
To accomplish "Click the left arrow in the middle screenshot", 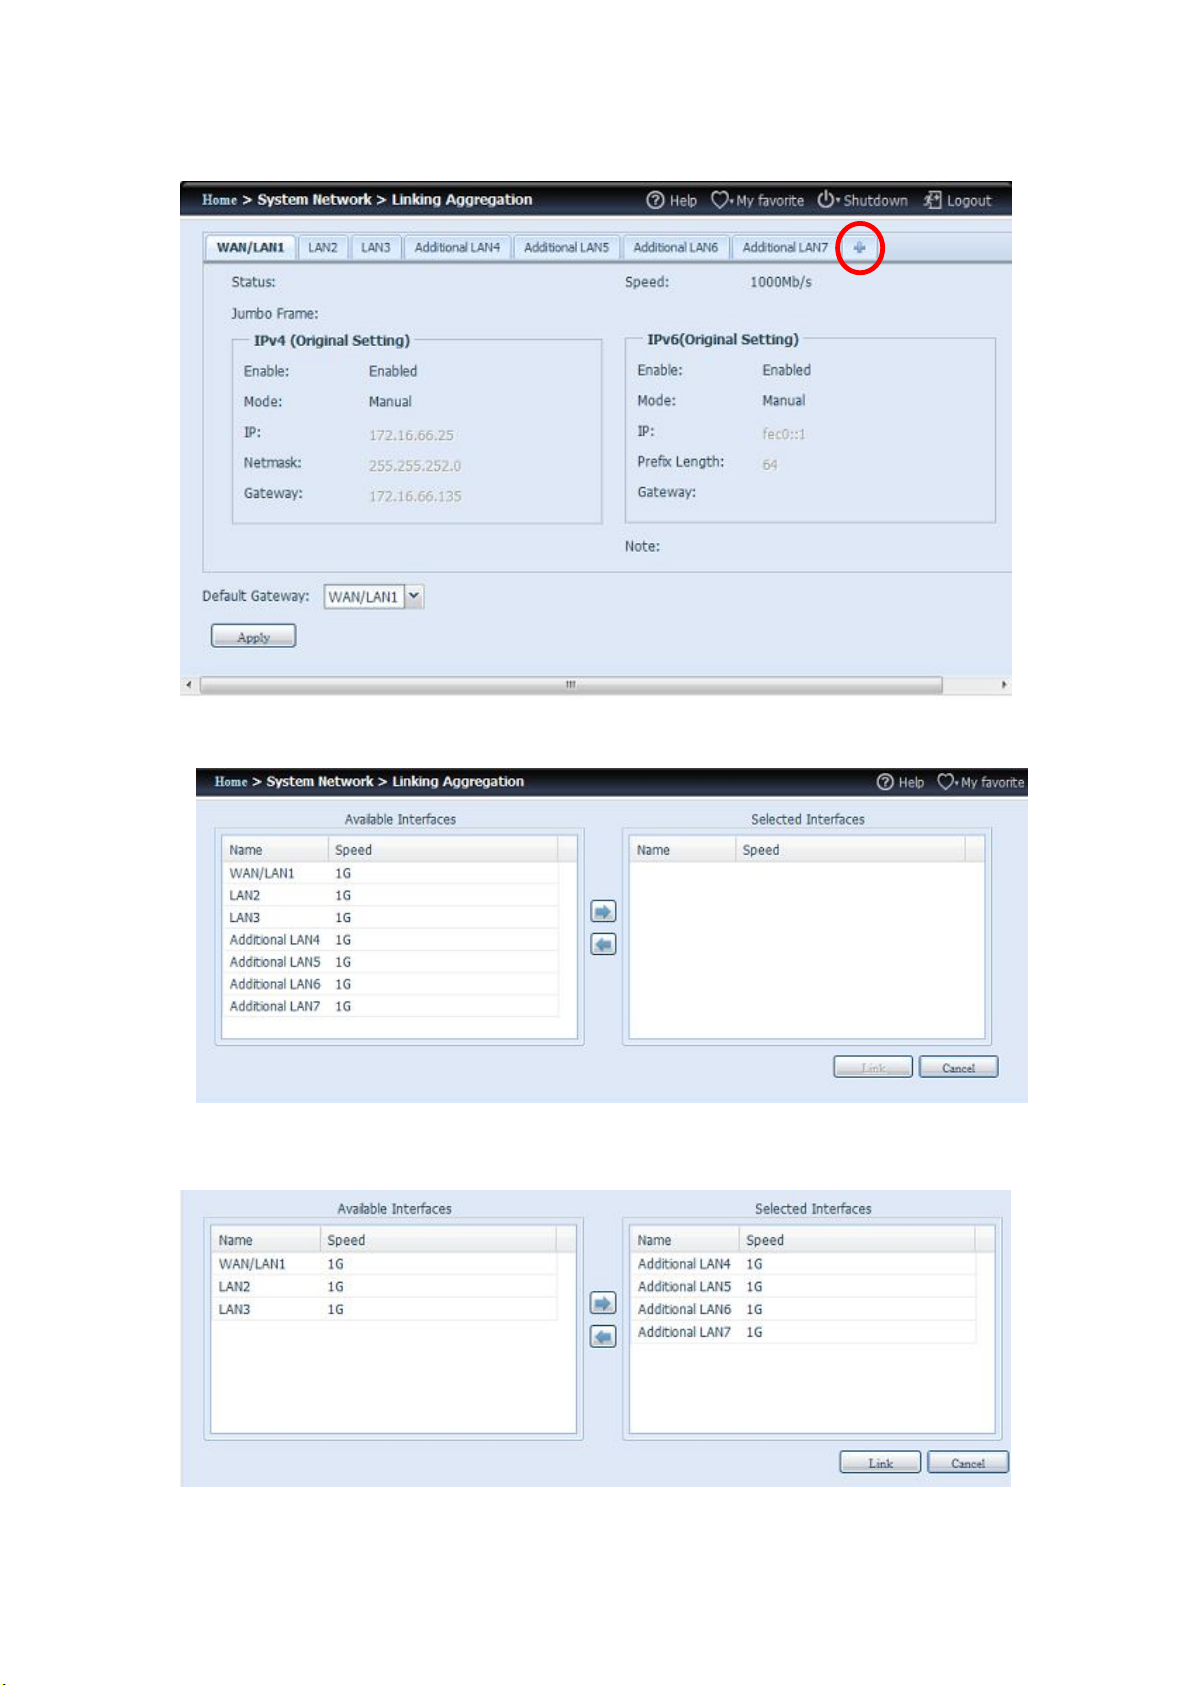I will pyautogui.click(x=603, y=944).
